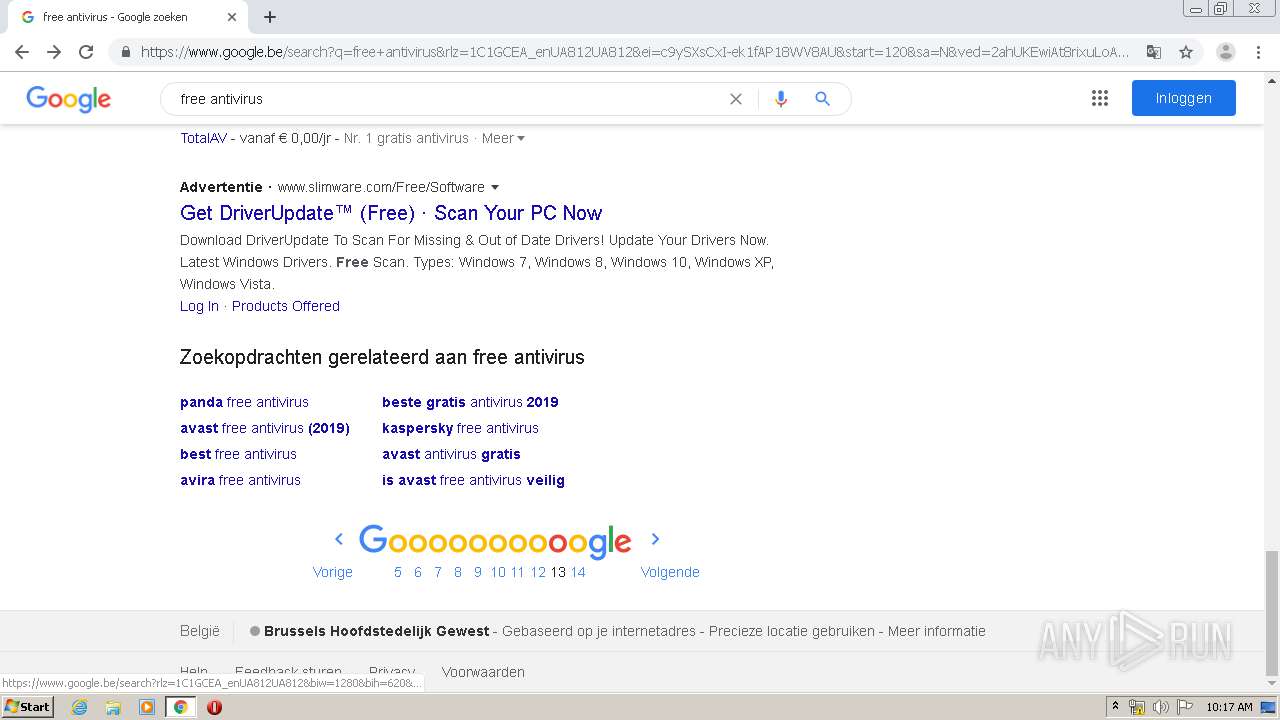Open the TotalAV link
1280x720 pixels.
[x=203, y=138]
